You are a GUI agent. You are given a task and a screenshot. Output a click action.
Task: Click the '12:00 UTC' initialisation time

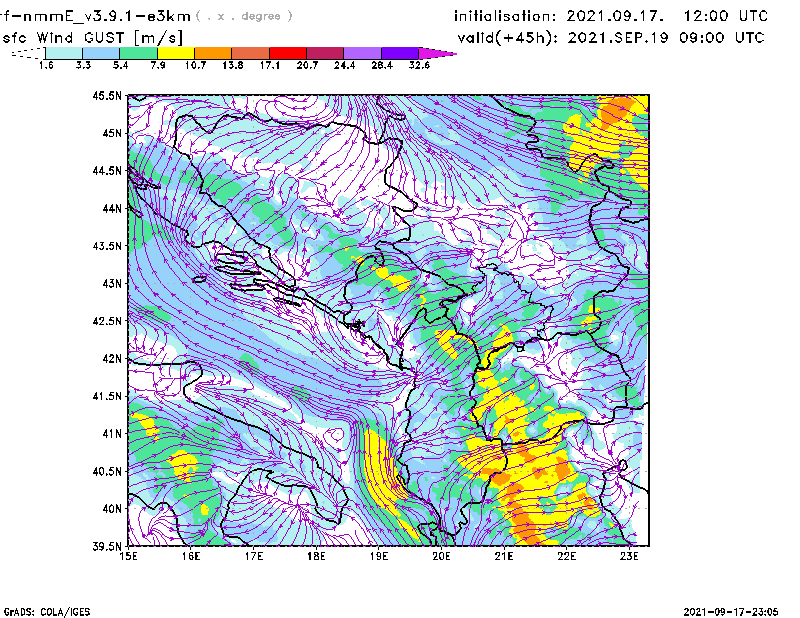726,16
